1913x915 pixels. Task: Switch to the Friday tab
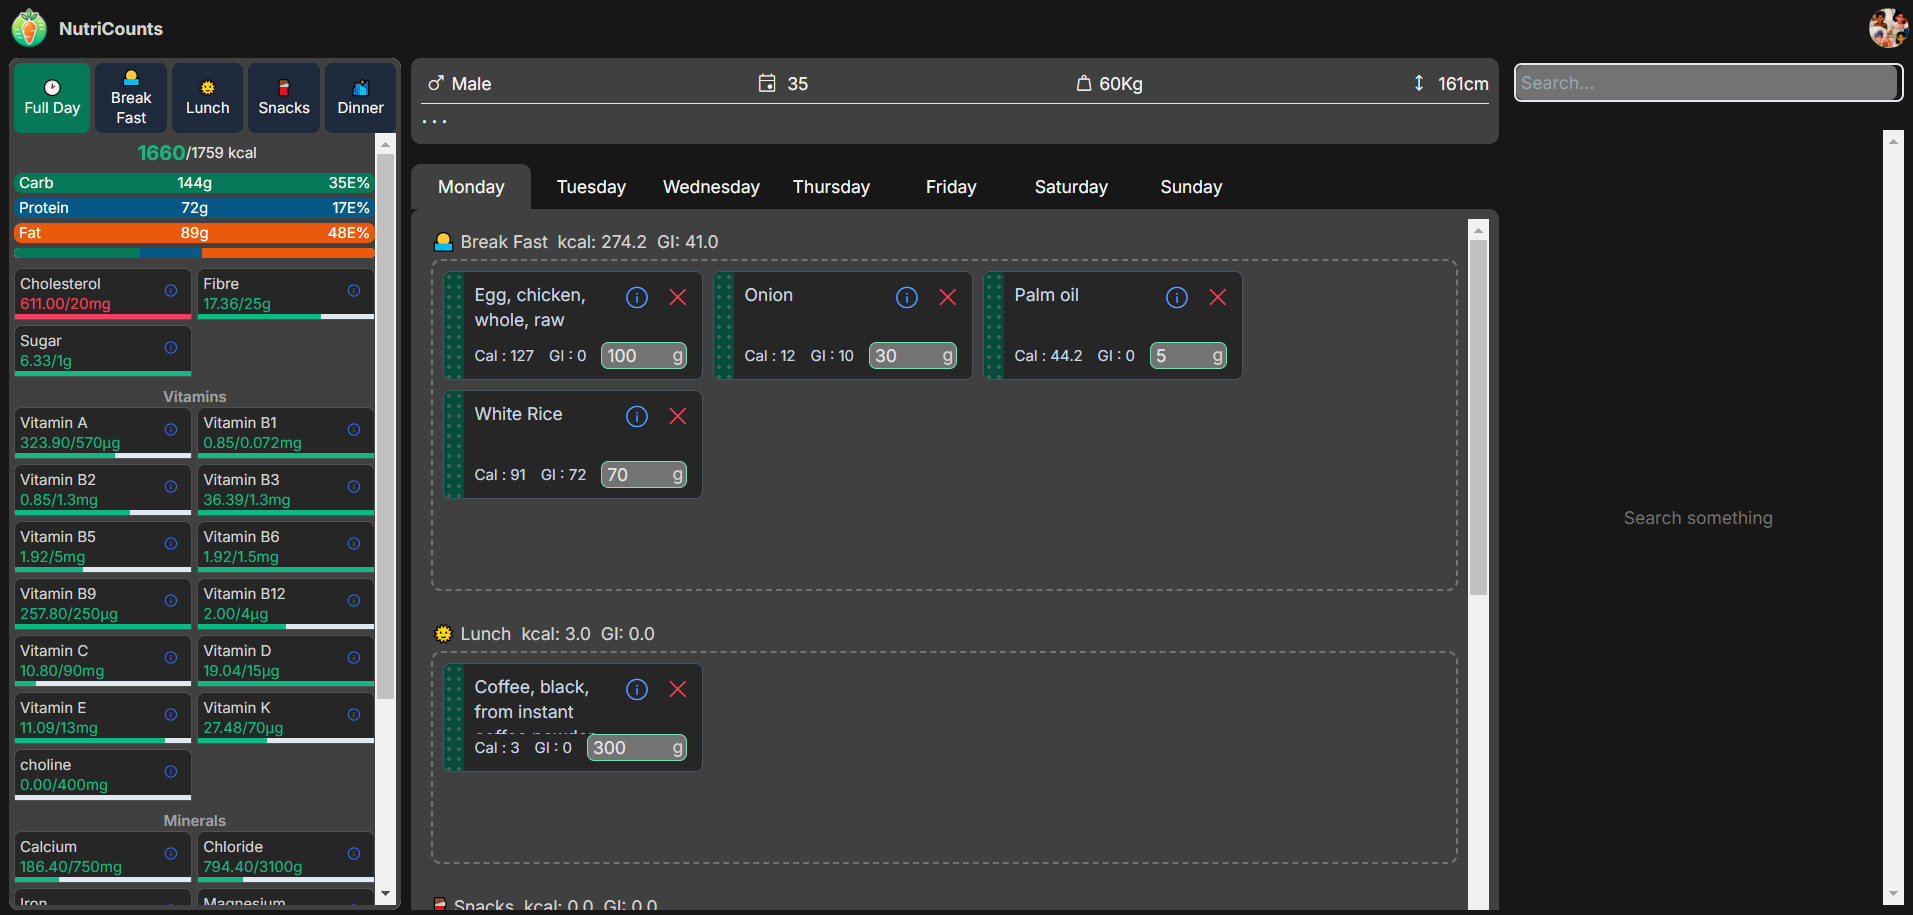951,187
